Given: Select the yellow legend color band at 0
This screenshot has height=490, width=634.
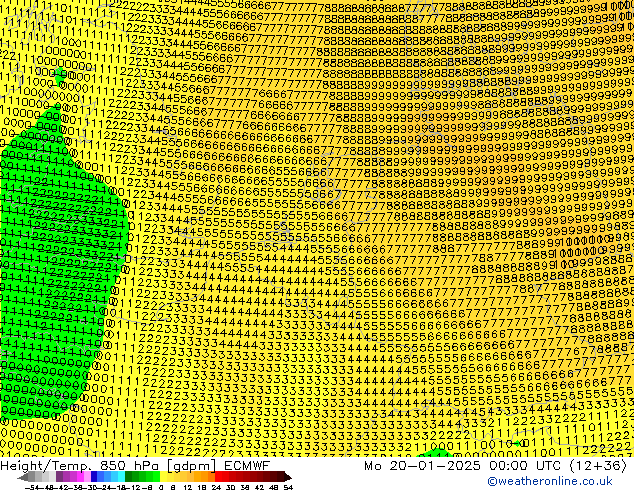Looking at the screenshot, I should point(163,476).
